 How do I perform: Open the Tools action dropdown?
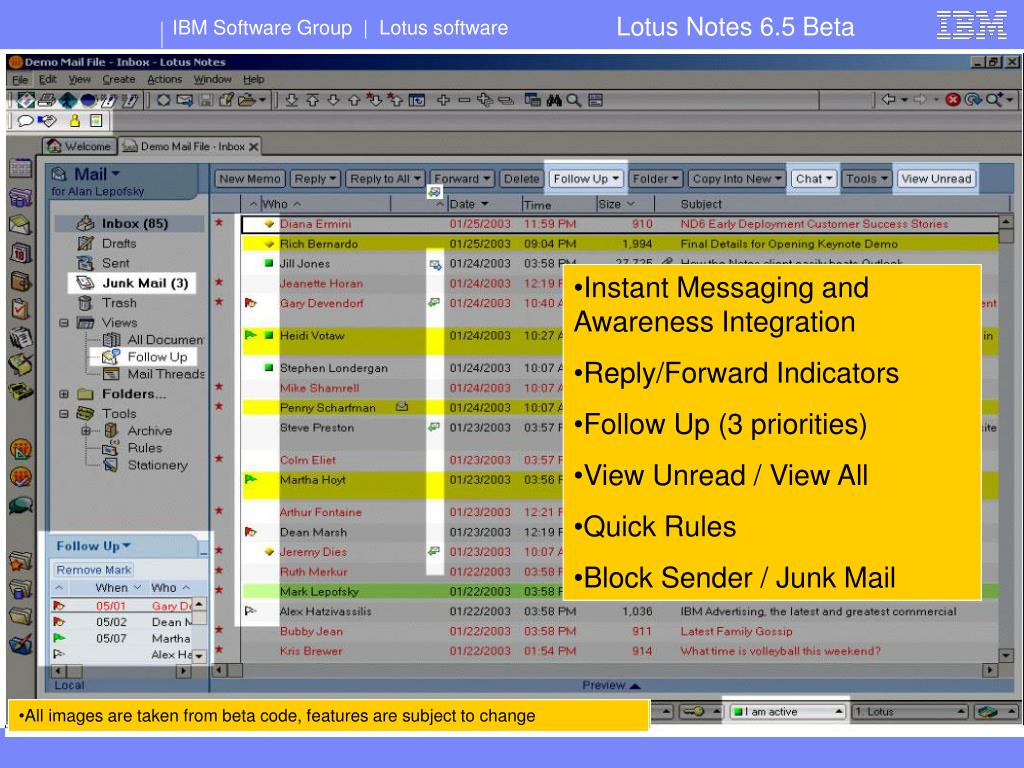tap(867, 179)
